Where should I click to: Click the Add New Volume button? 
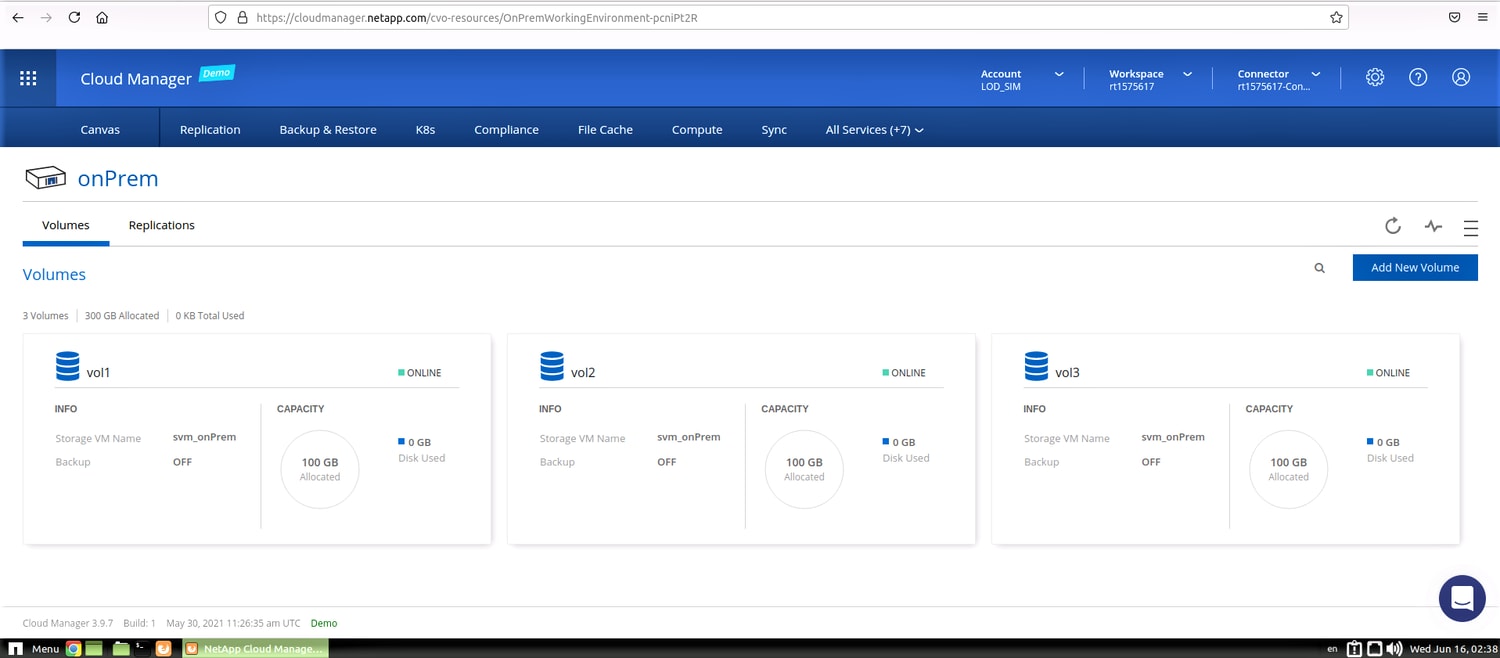tap(1414, 267)
